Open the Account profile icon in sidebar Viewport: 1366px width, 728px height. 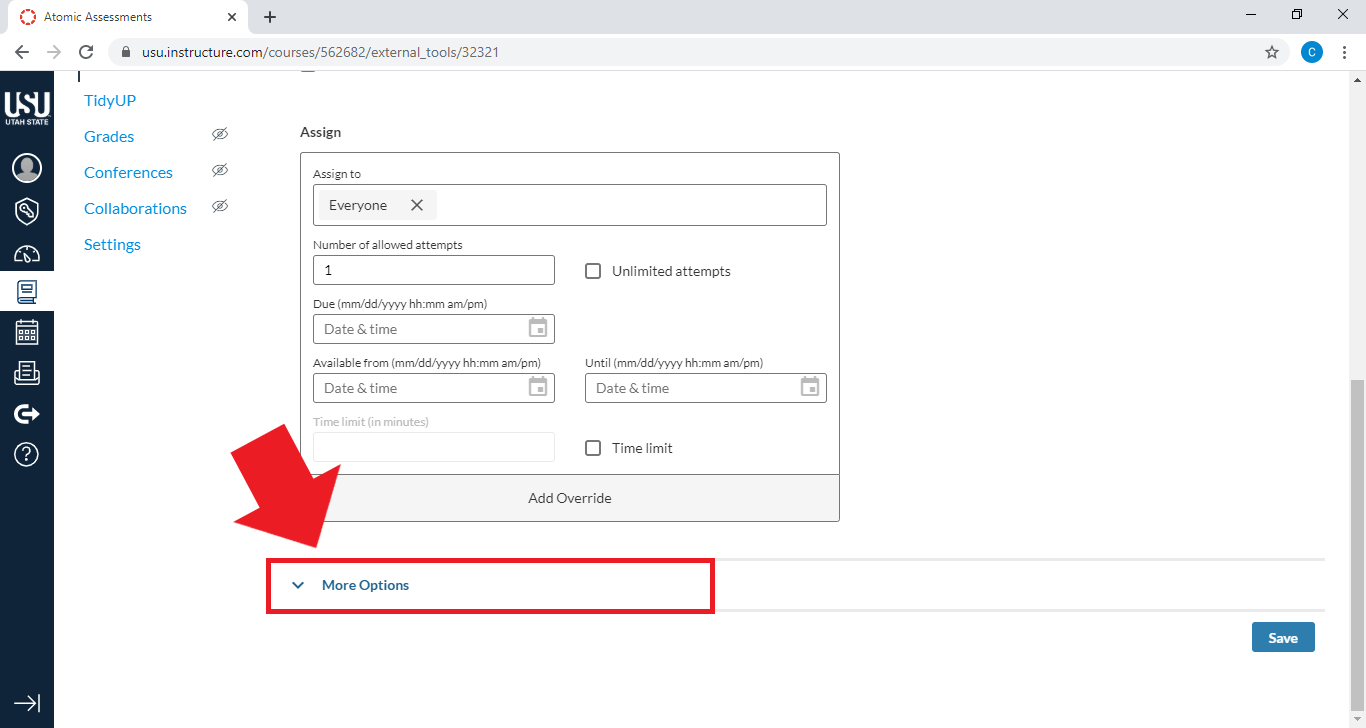27,167
